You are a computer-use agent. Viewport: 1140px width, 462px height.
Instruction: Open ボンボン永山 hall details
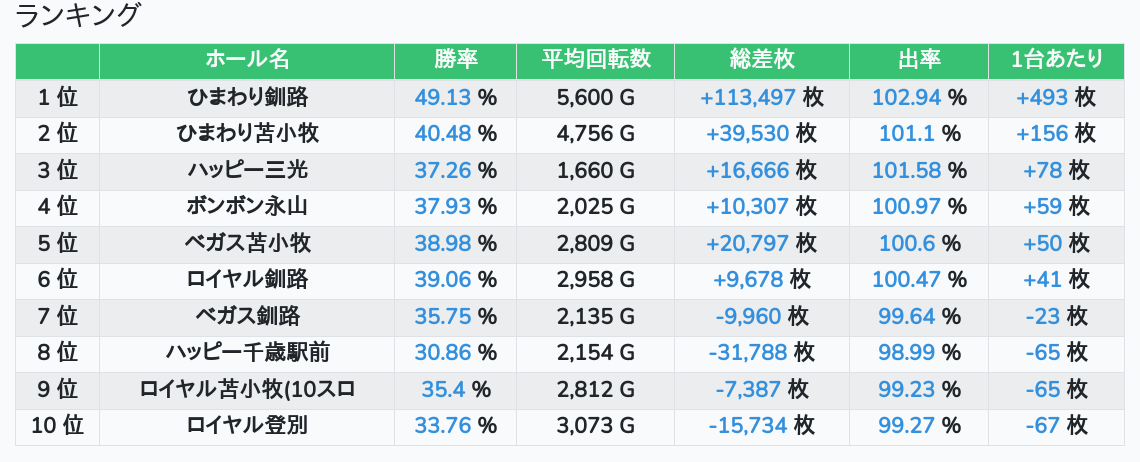(247, 207)
